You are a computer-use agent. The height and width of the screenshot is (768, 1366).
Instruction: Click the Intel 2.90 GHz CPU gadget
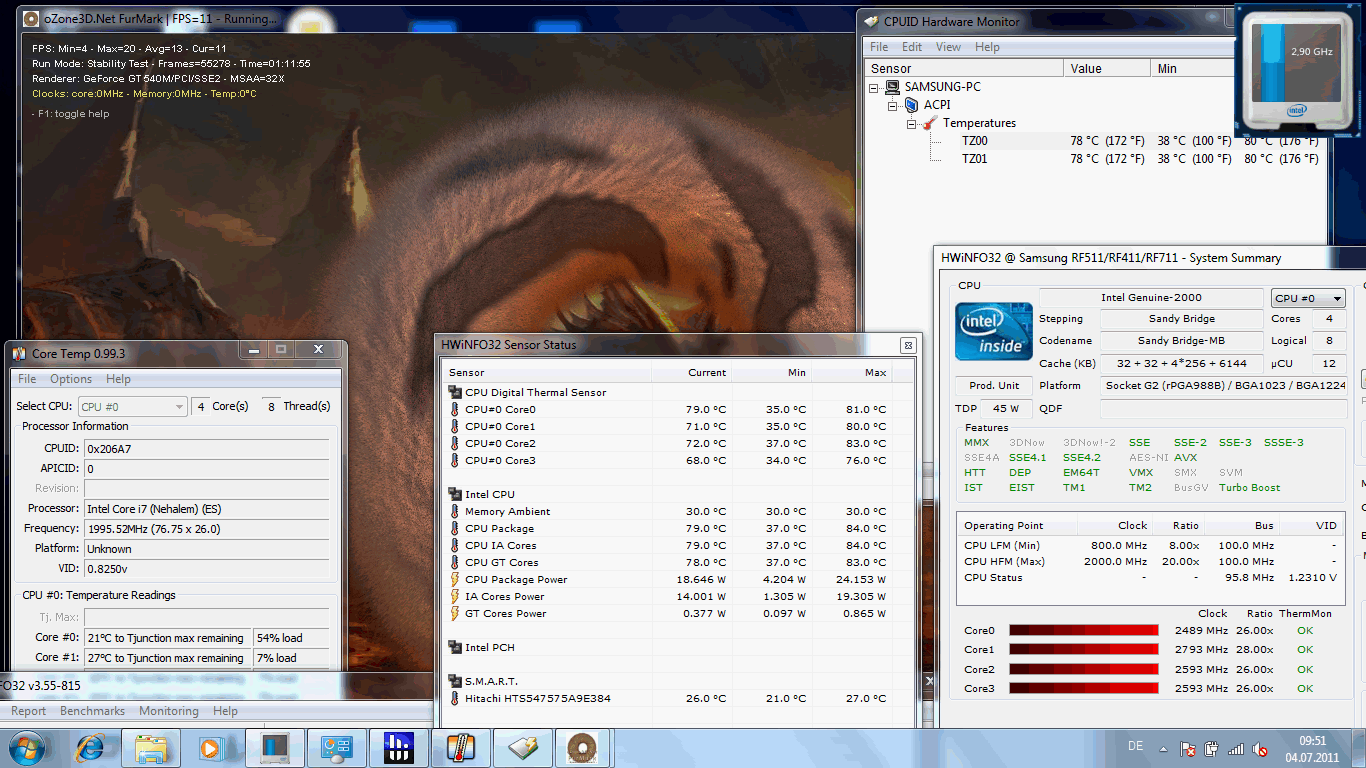pyautogui.click(x=1299, y=70)
